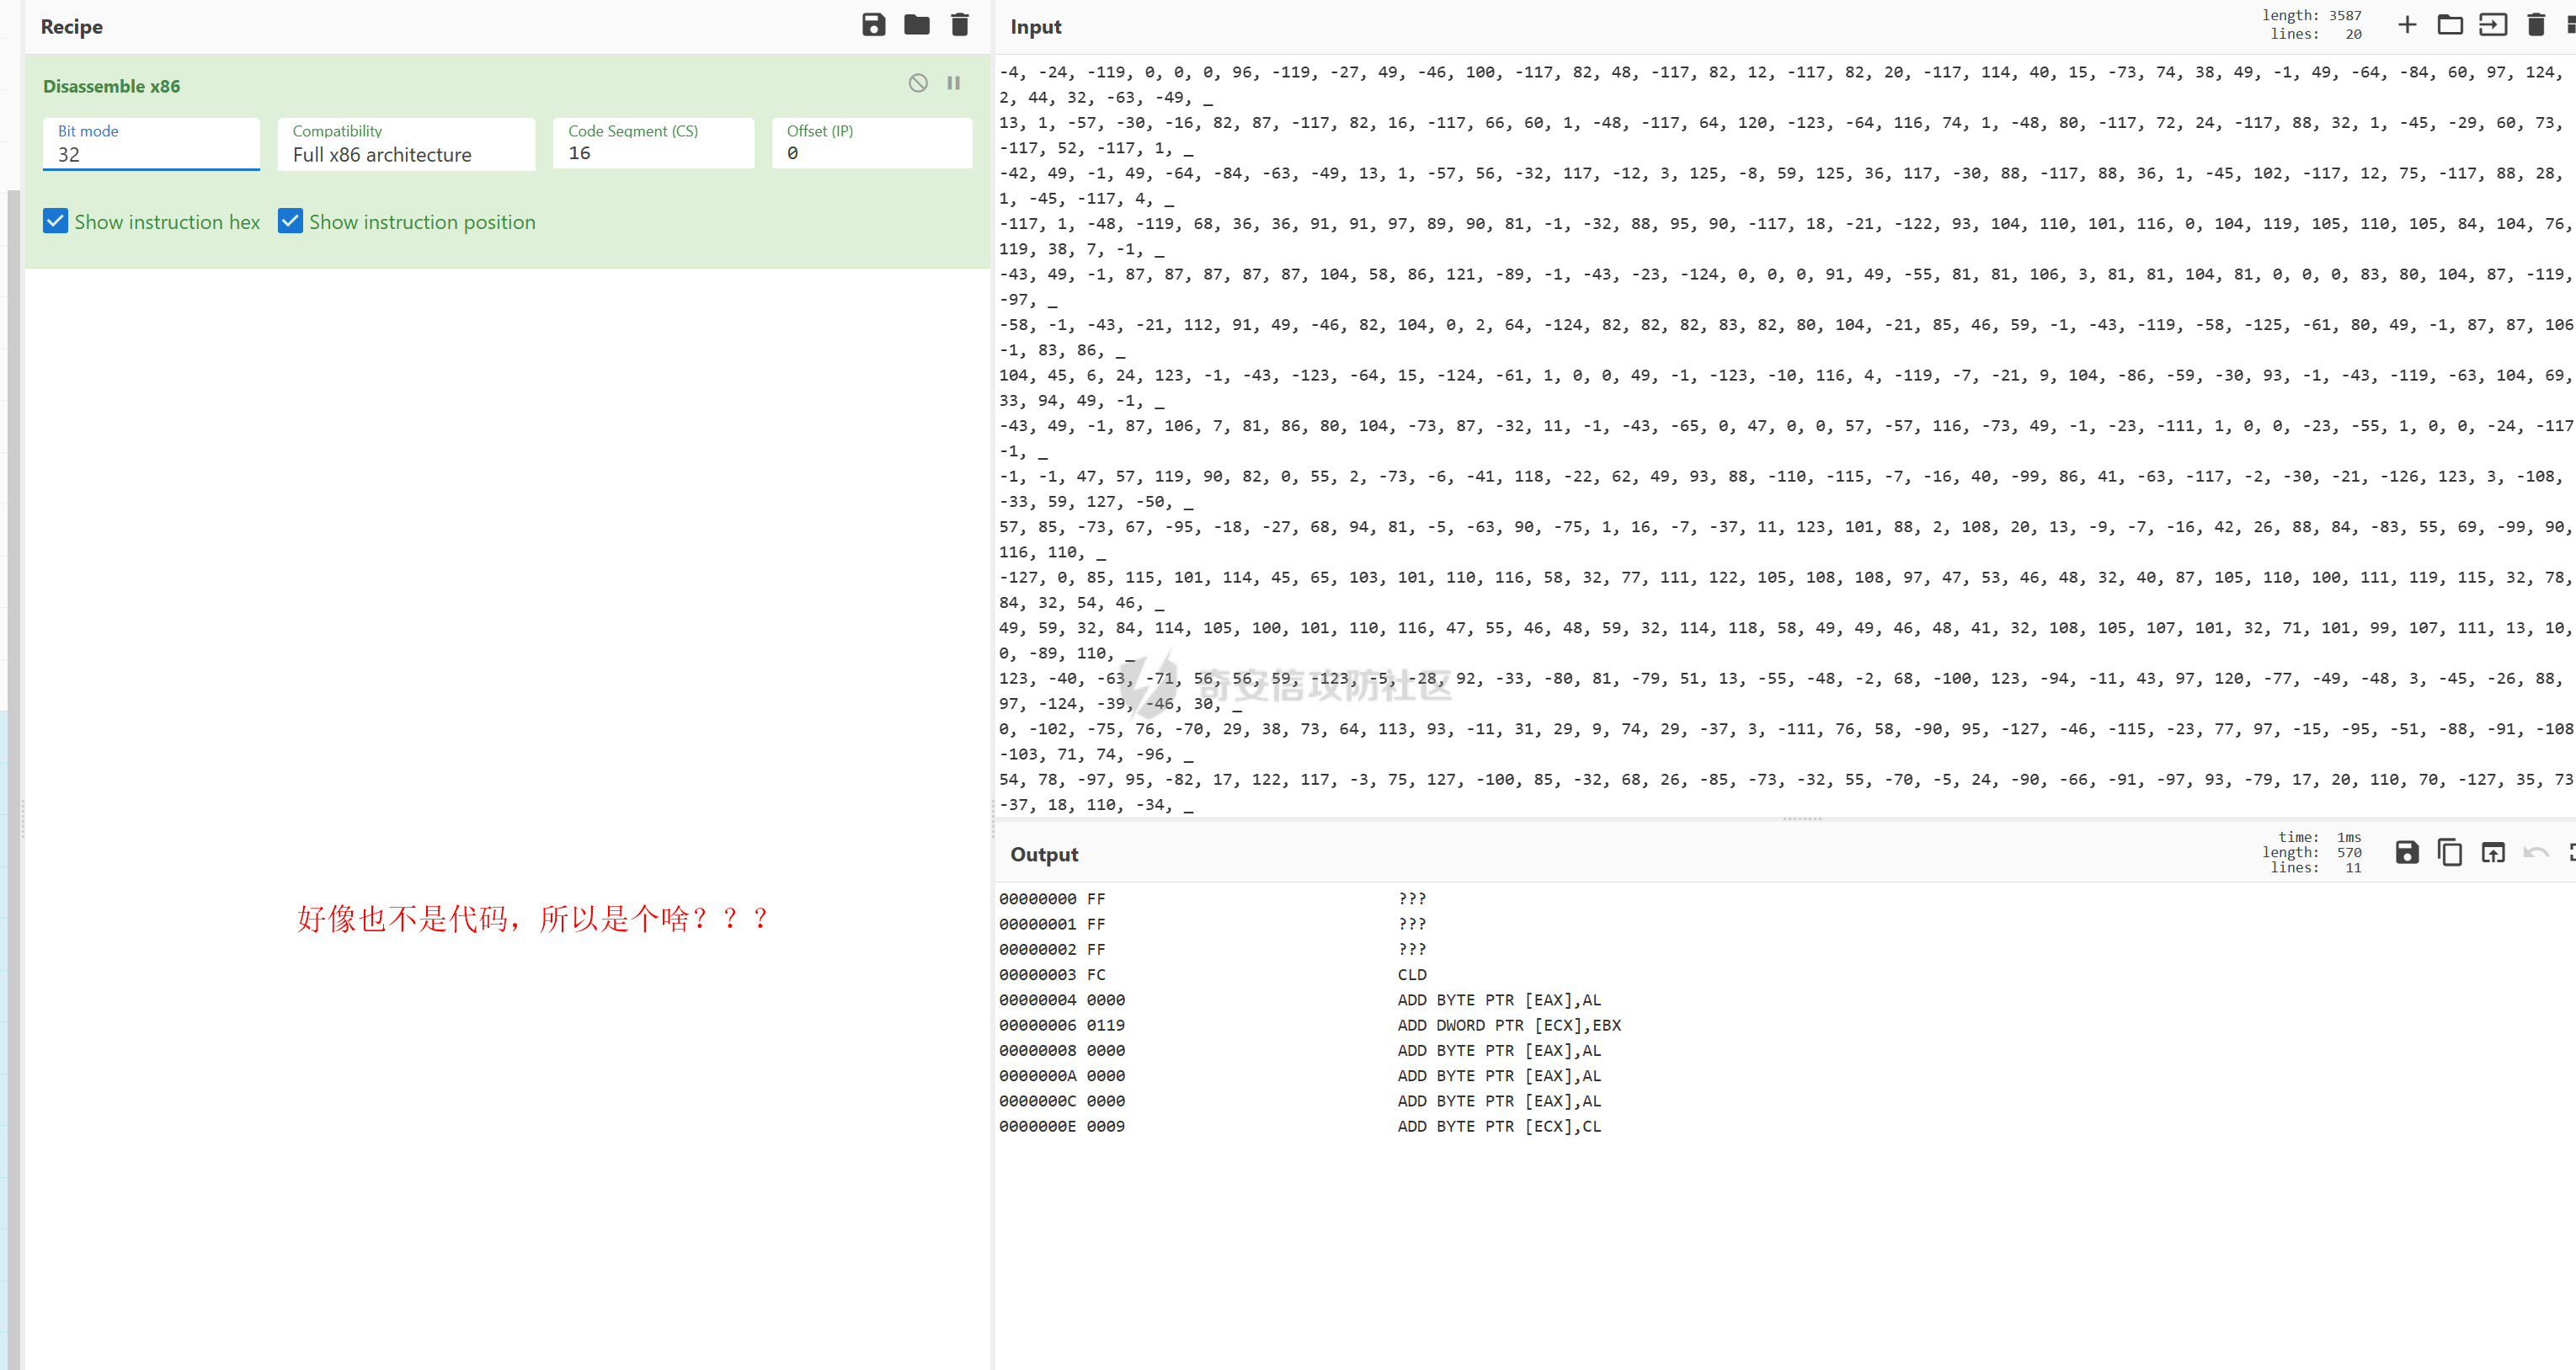Click the Disassemble x86 operation title

pyautogui.click(x=111, y=86)
